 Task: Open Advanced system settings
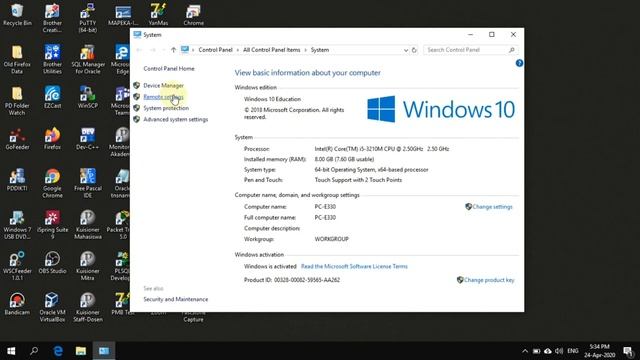coord(176,120)
